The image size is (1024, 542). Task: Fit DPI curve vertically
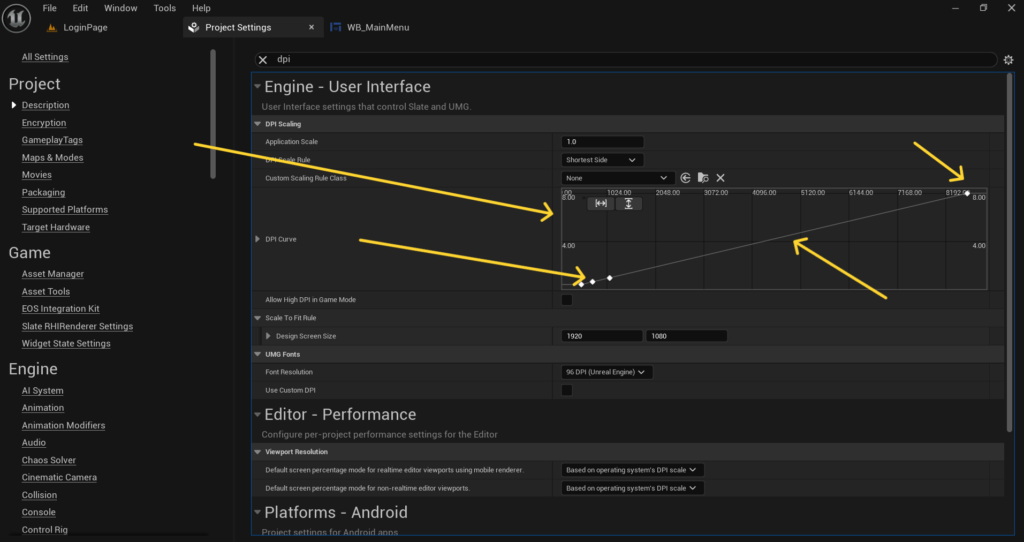click(628, 204)
